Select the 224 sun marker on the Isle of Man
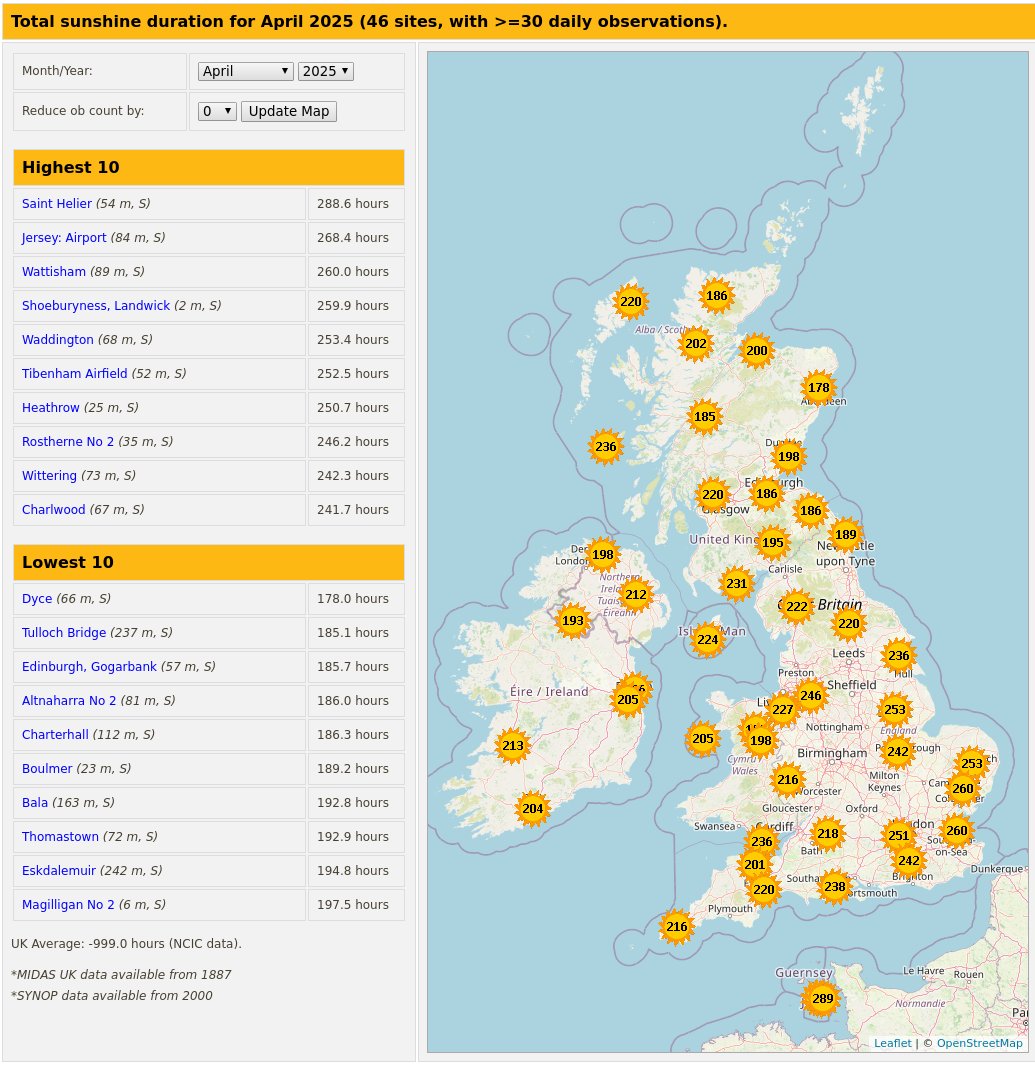The image size is (1035, 1066). [707, 639]
